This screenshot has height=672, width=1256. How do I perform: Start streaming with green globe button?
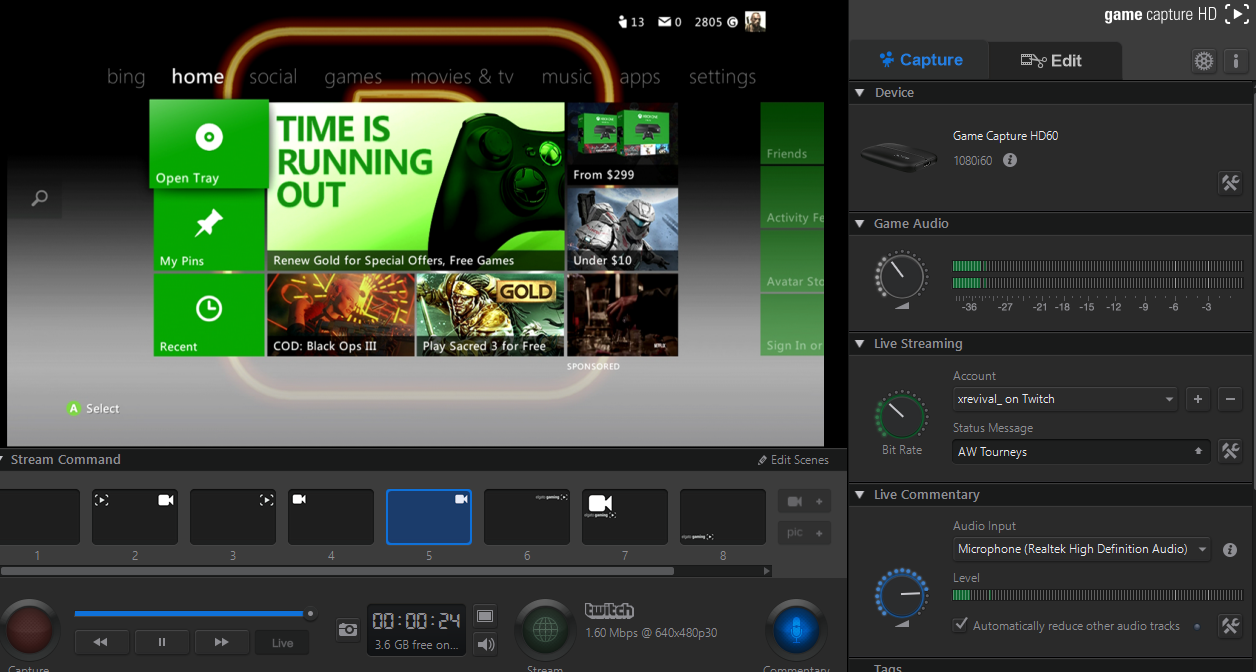(545, 630)
